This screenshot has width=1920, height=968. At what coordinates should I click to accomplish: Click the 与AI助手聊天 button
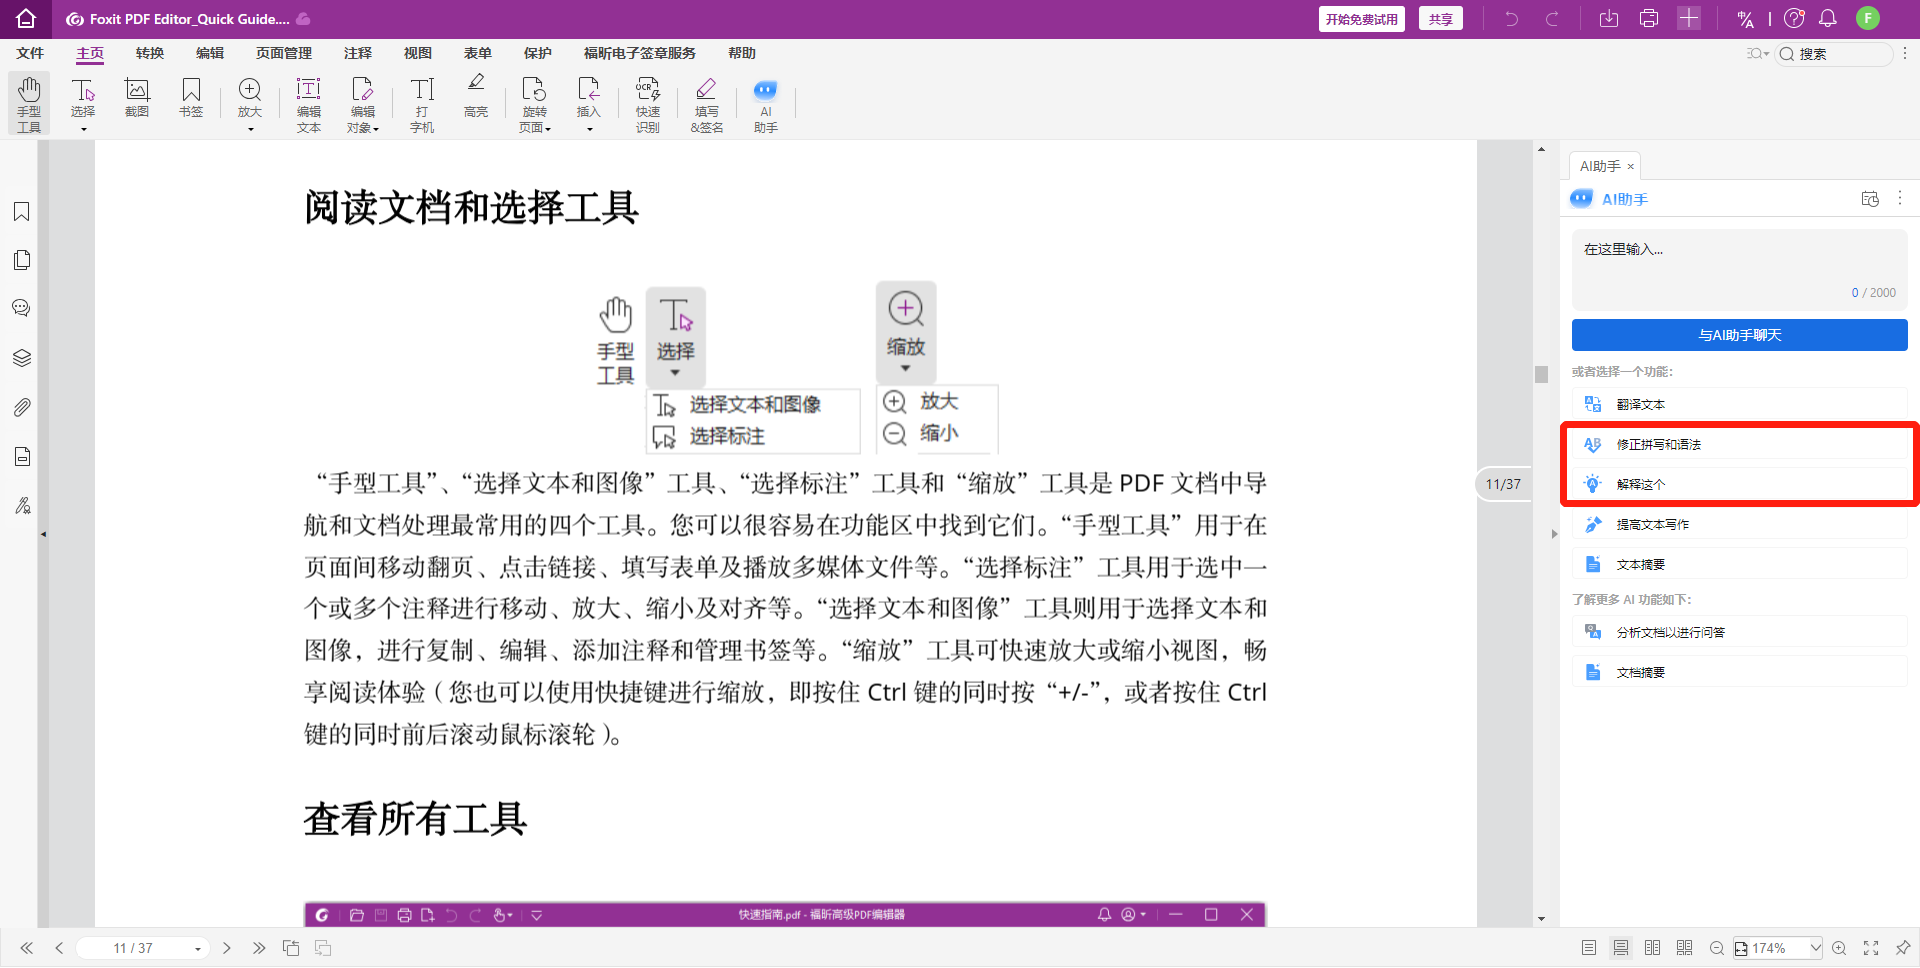coord(1739,335)
